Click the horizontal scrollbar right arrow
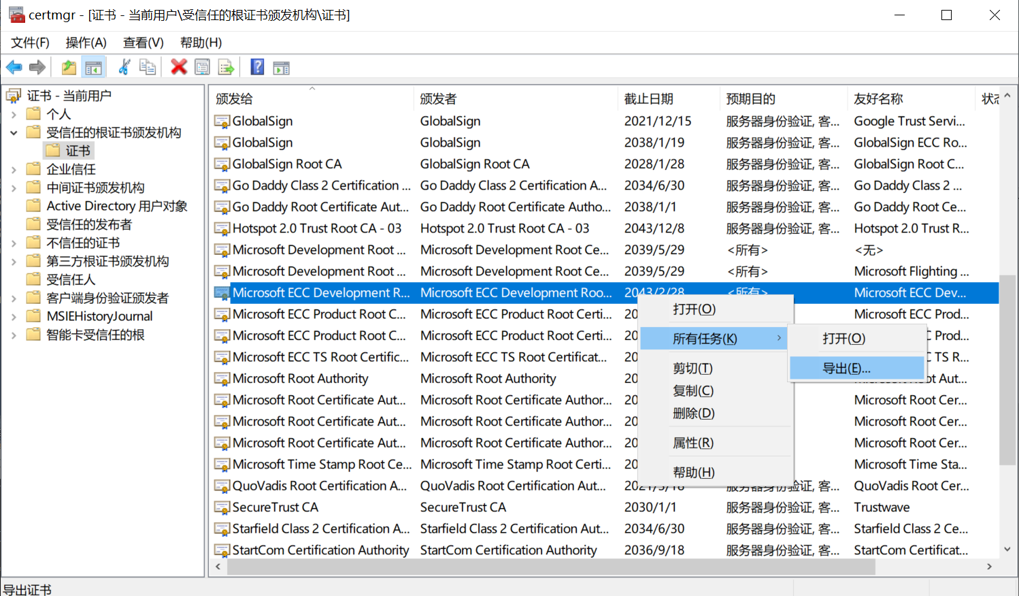1019x596 pixels. 989,567
